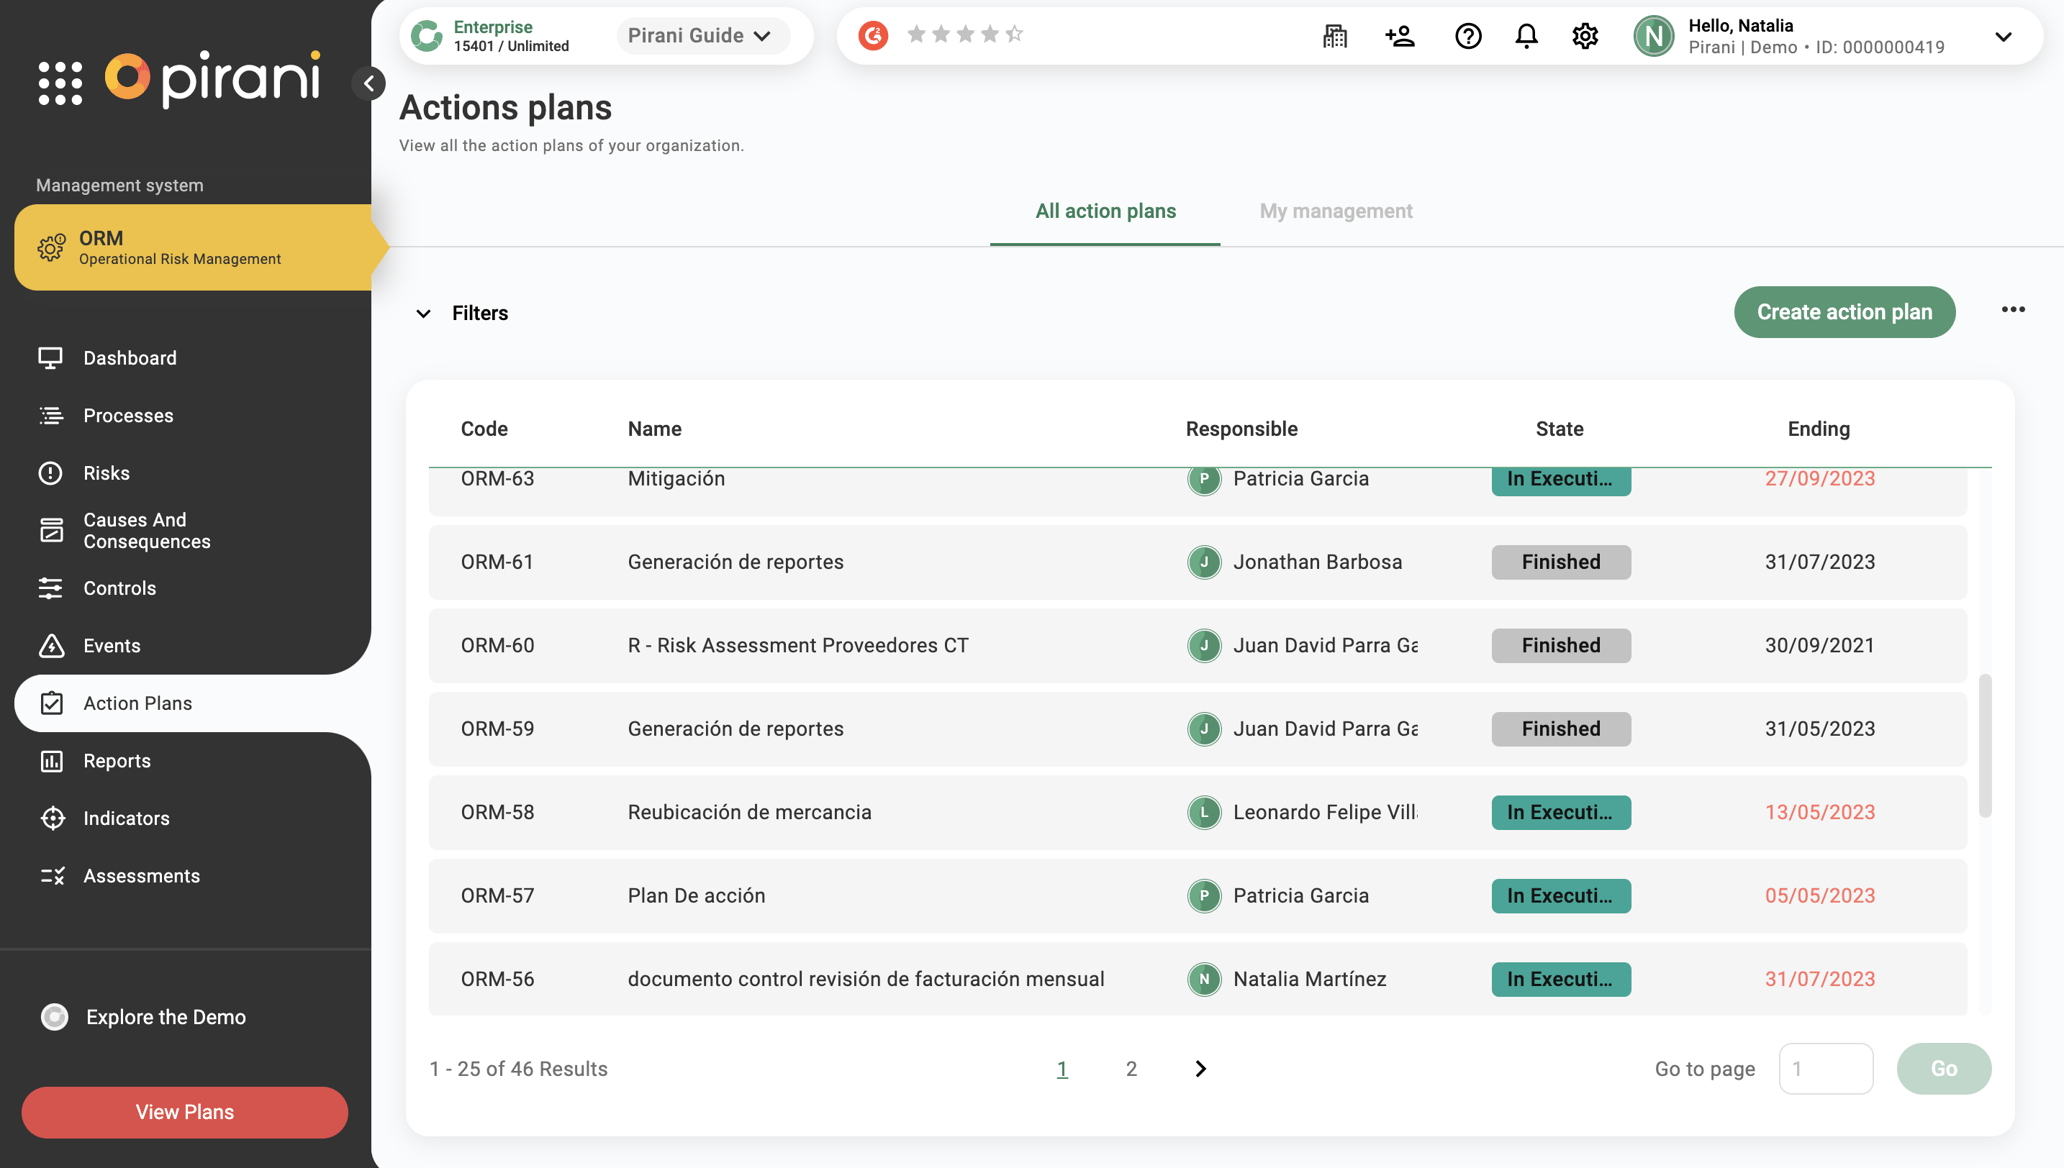
Task: Navigate to Causes And Consequences
Action: point(147,530)
